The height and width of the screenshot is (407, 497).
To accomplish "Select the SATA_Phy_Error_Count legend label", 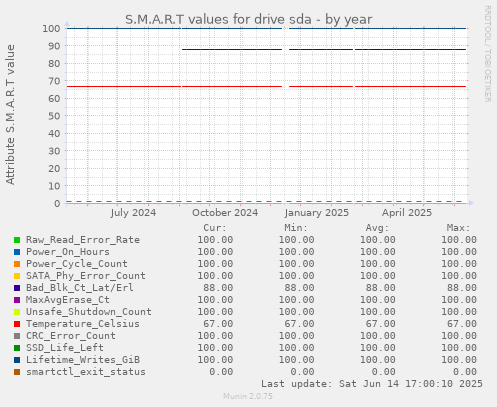I will 86,276.
